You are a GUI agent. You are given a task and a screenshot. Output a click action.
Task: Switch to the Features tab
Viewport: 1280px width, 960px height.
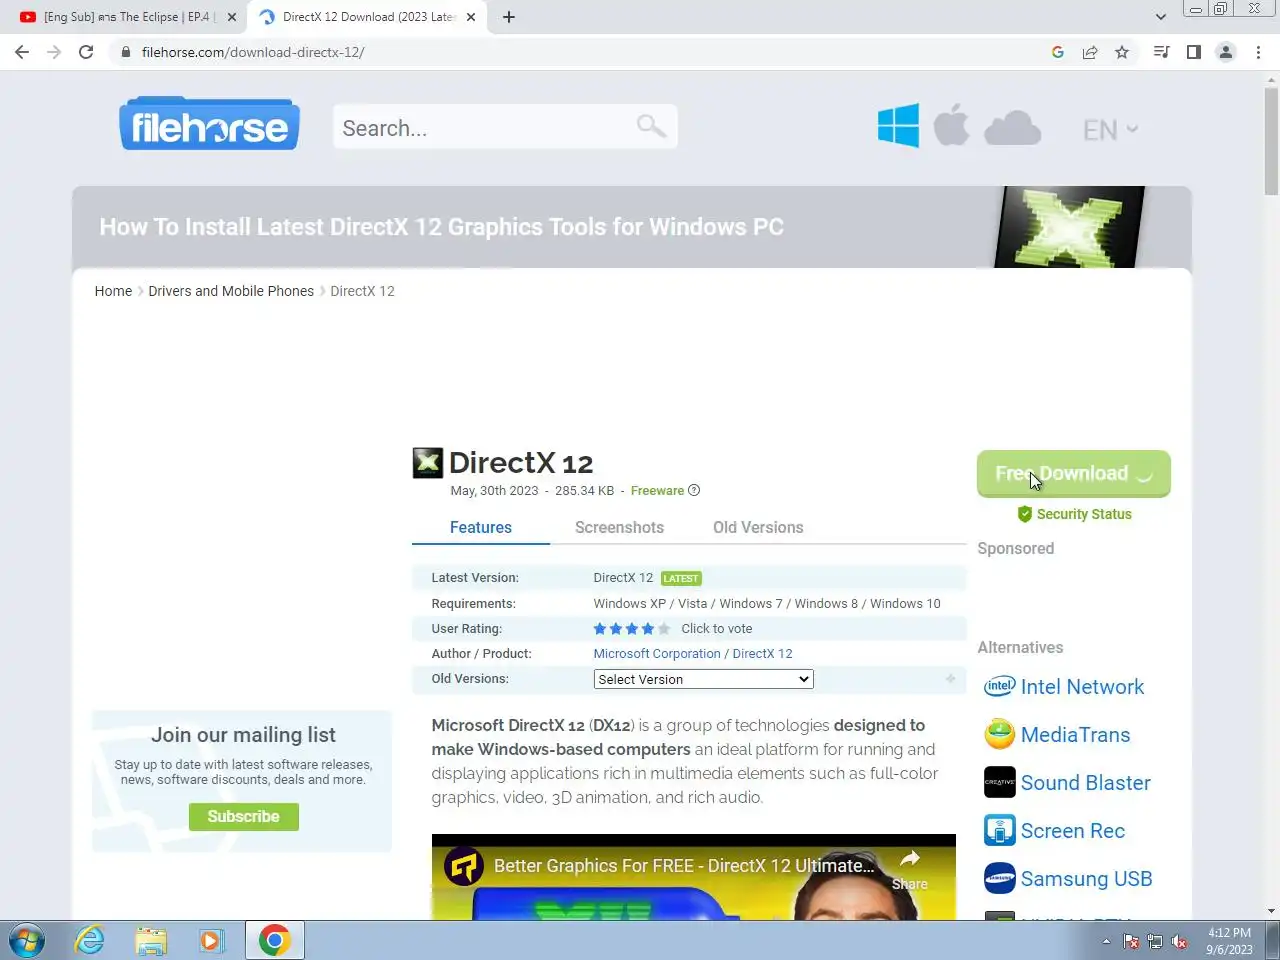click(x=481, y=527)
